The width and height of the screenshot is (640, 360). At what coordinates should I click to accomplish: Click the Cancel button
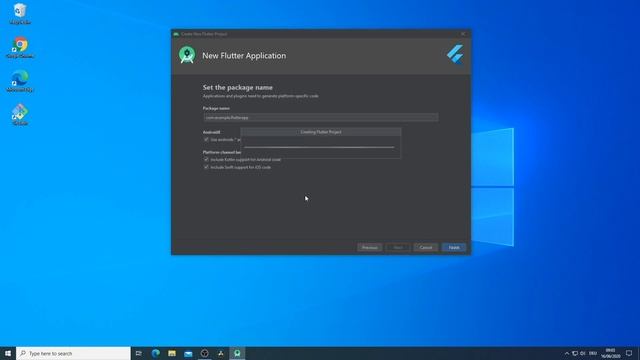click(x=426, y=247)
